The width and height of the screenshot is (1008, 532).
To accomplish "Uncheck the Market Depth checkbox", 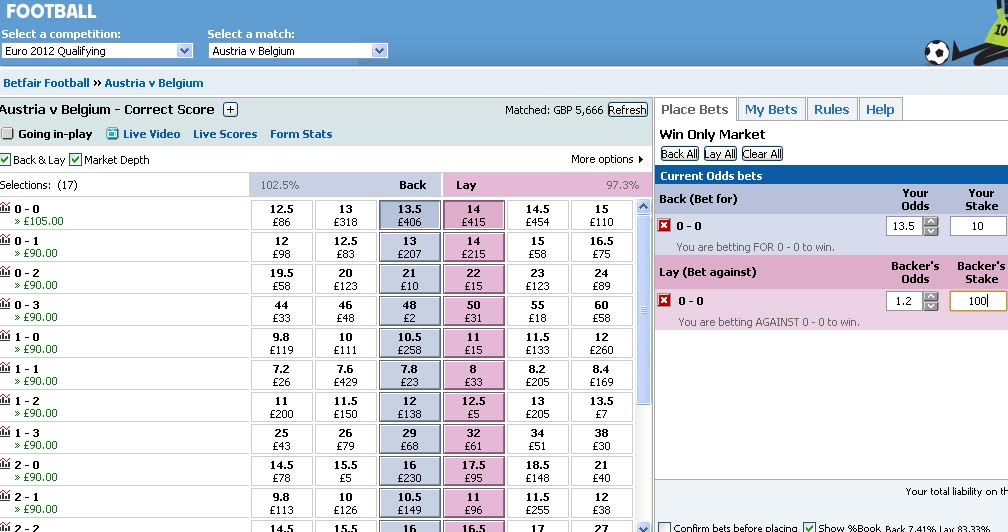I will 75,159.
